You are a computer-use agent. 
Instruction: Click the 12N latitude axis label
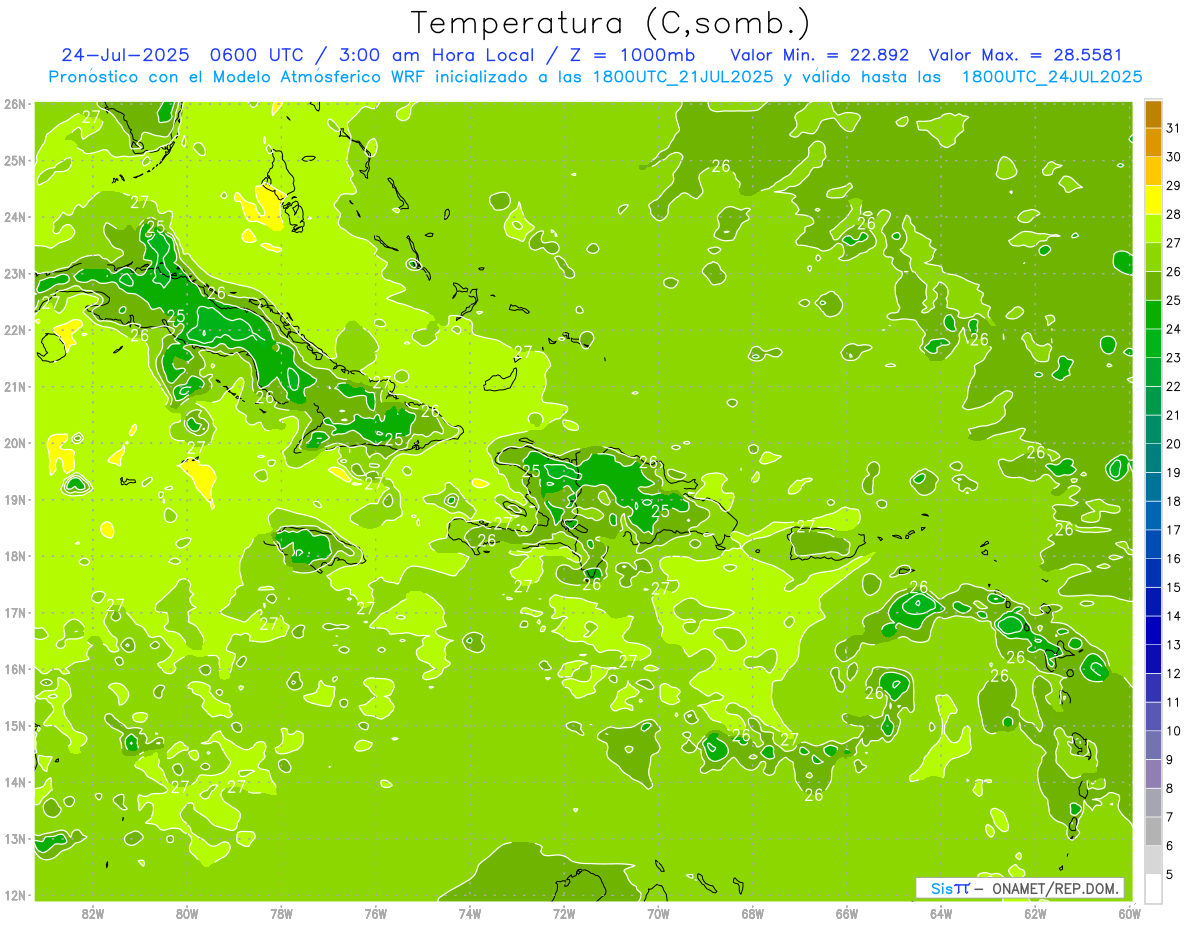point(14,895)
